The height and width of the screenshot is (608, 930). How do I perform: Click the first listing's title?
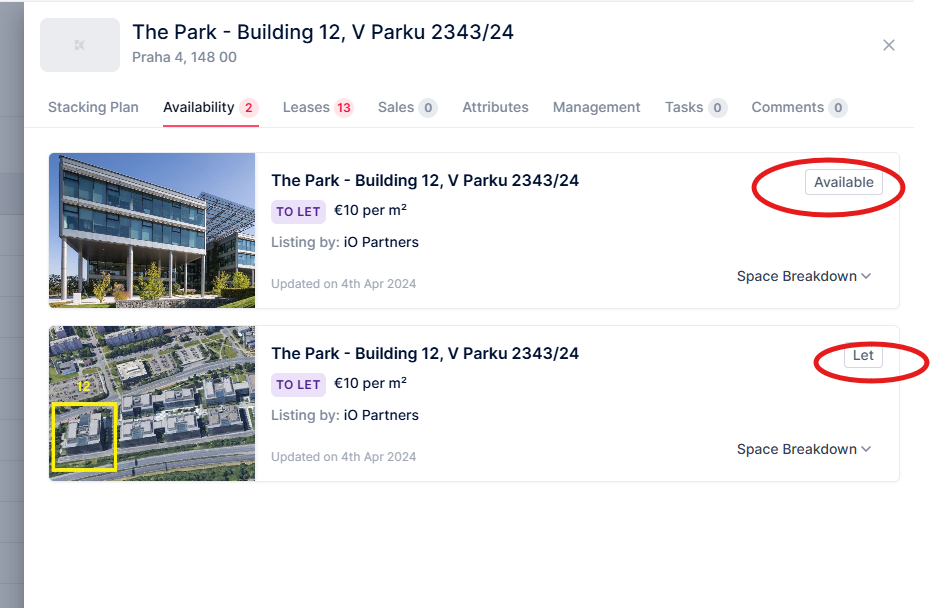click(x=425, y=181)
